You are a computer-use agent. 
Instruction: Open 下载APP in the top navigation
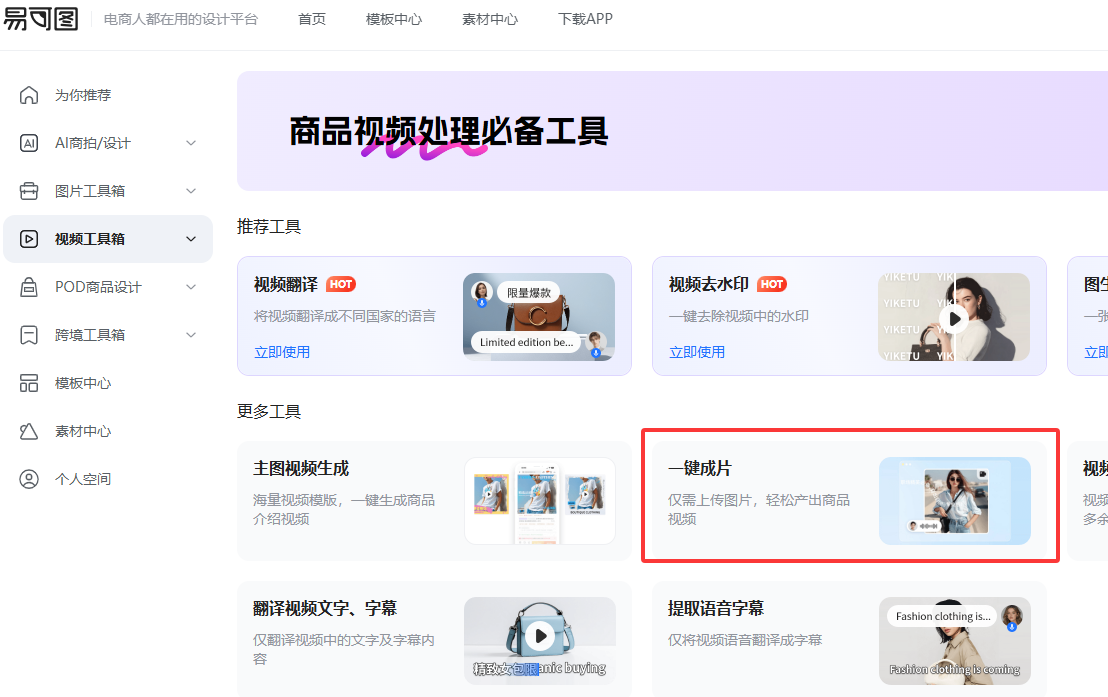(585, 19)
